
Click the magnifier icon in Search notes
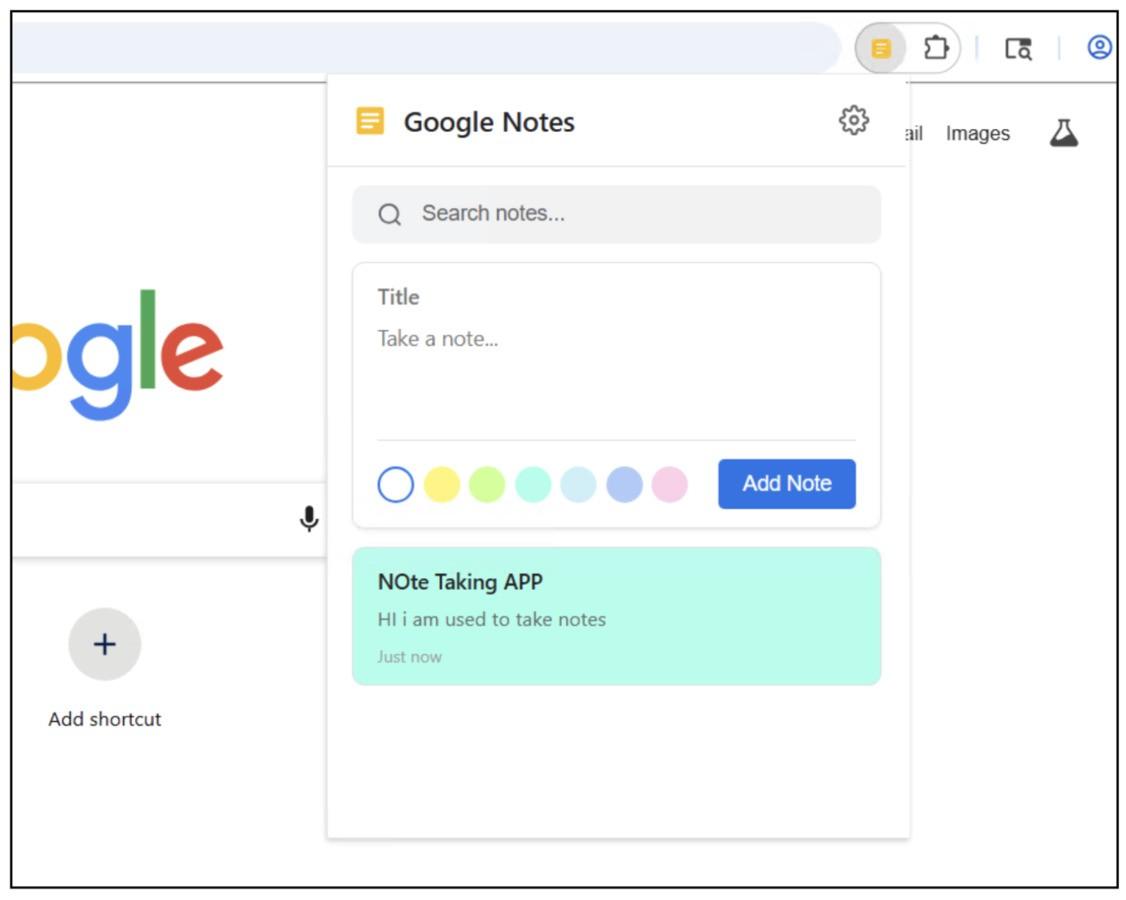389,214
